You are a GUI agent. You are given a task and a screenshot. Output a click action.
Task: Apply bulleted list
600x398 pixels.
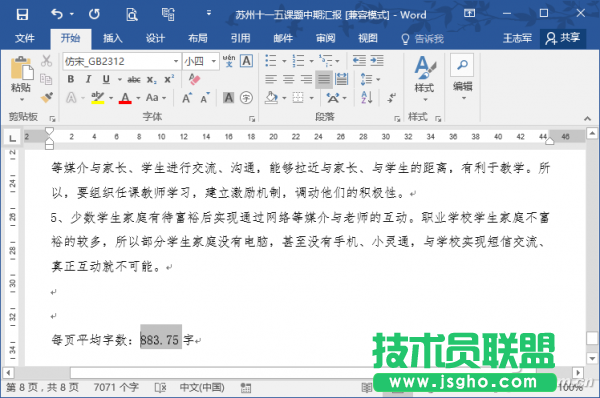click(271, 60)
